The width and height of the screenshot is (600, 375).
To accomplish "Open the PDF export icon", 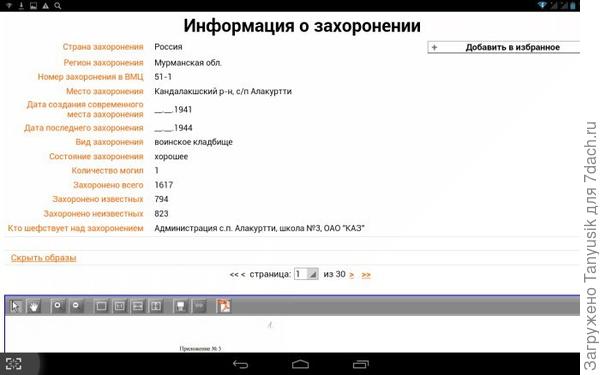I will [224, 306].
